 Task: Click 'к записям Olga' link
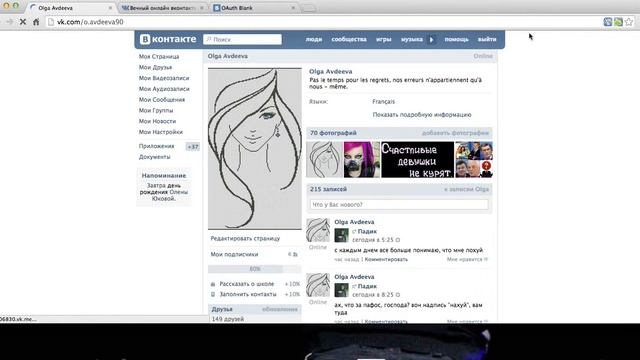coord(467,189)
